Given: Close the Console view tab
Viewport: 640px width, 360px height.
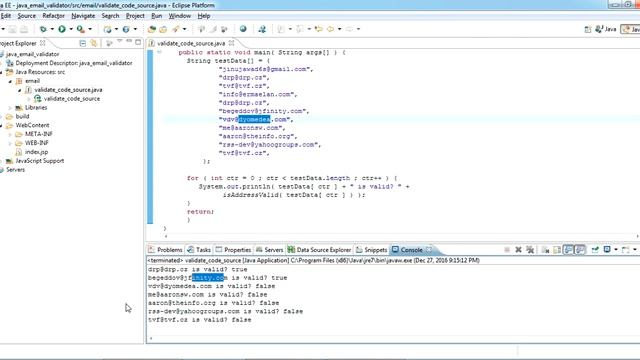Looking at the screenshot, I should [429, 249].
